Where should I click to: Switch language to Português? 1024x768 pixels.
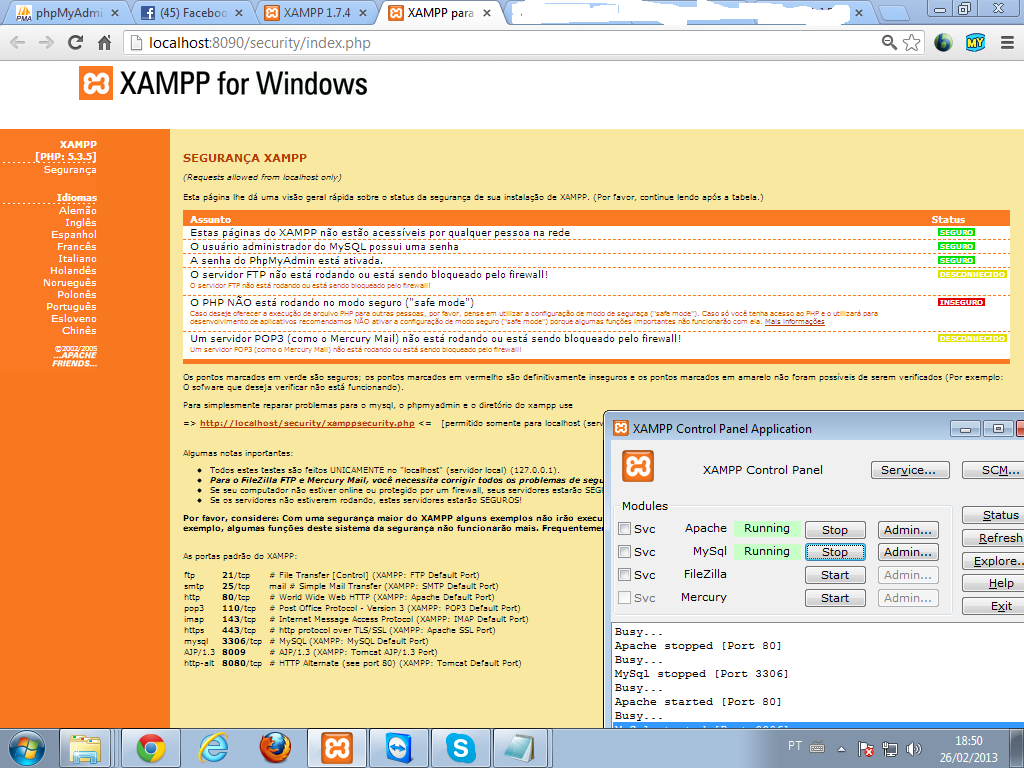tap(71, 307)
